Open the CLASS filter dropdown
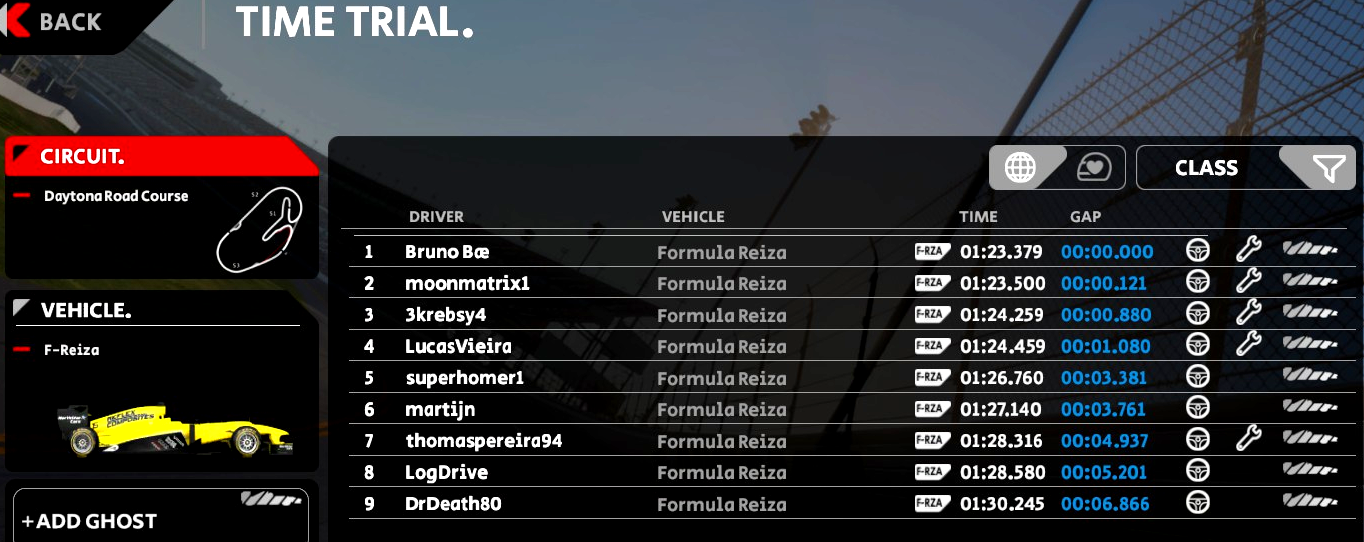This screenshot has height=542, width=1364. tap(1246, 168)
